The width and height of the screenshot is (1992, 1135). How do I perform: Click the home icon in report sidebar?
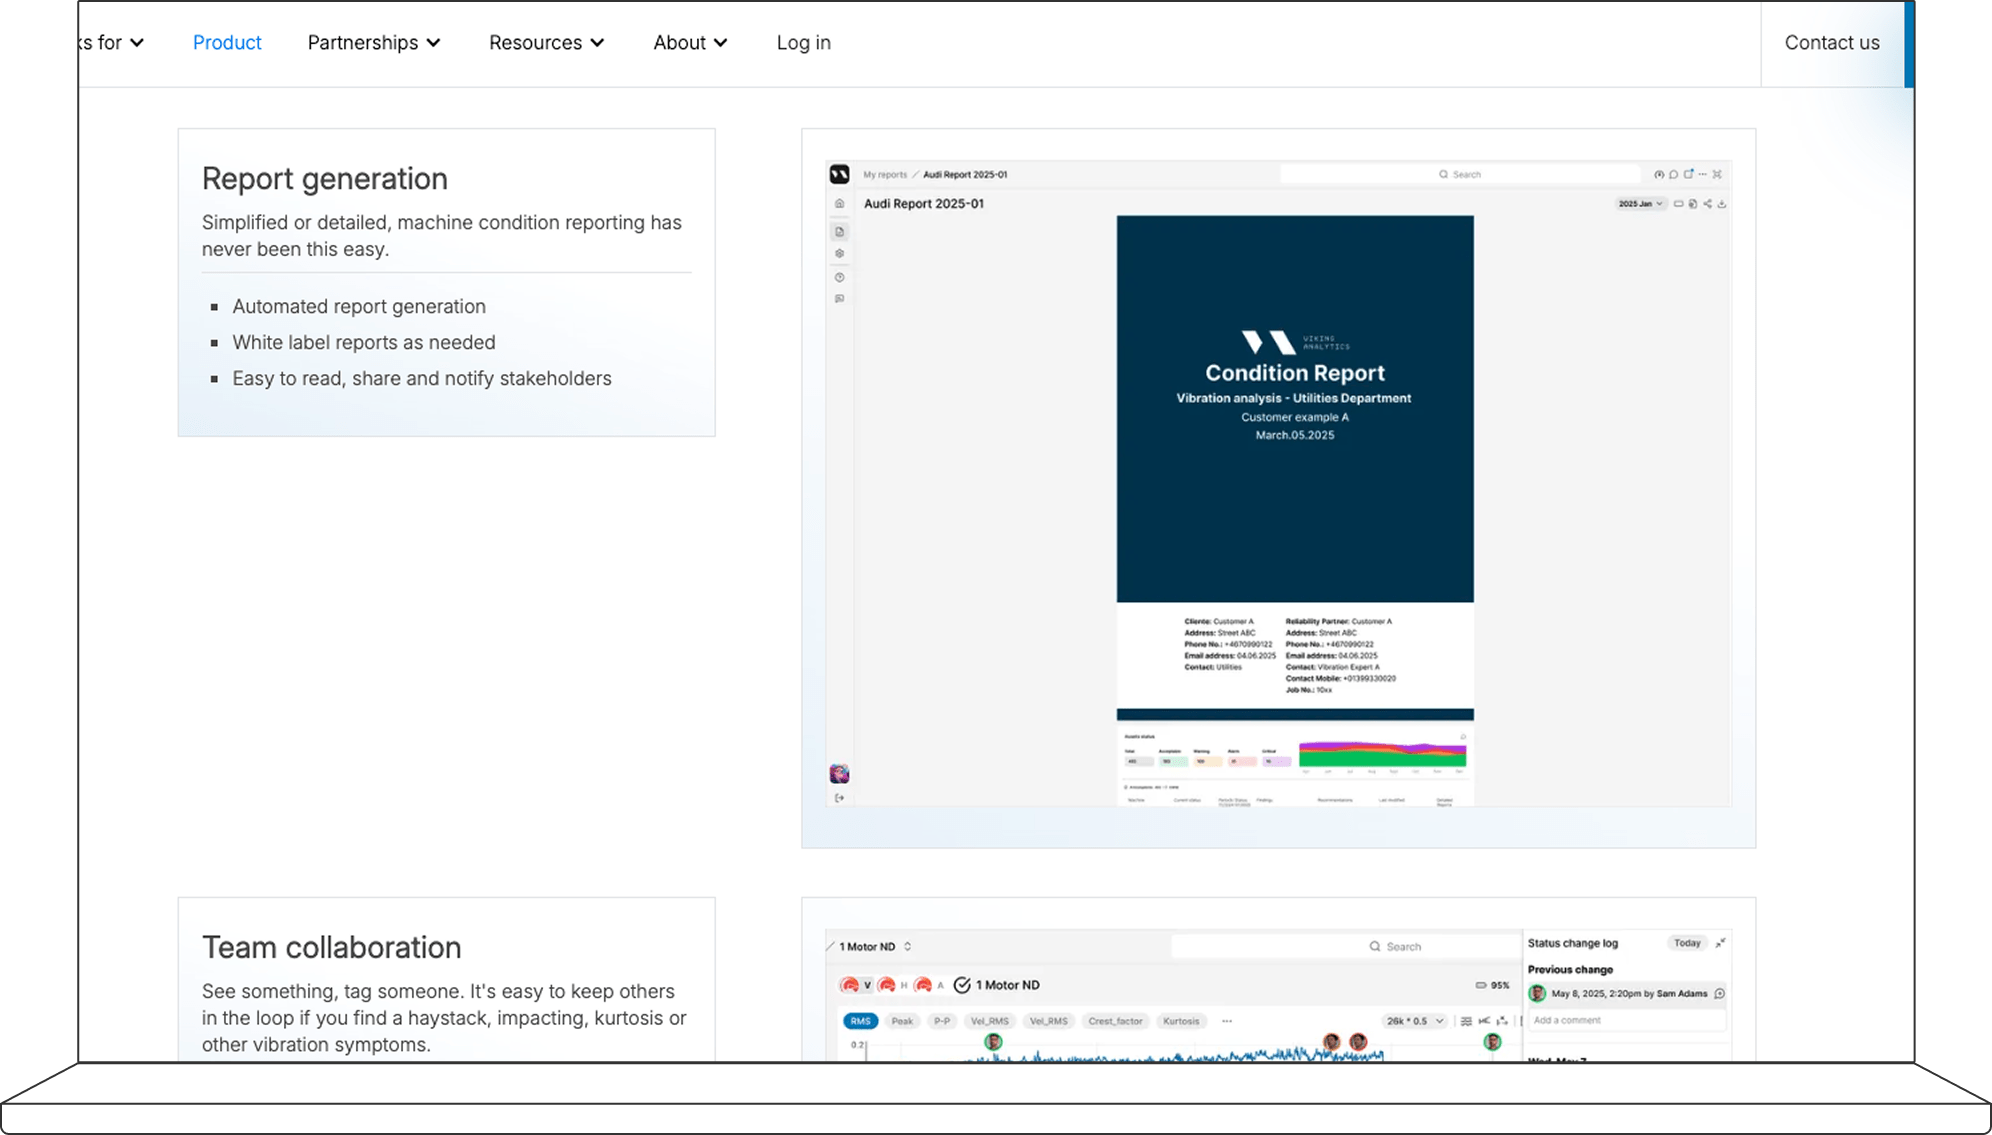tap(839, 204)
